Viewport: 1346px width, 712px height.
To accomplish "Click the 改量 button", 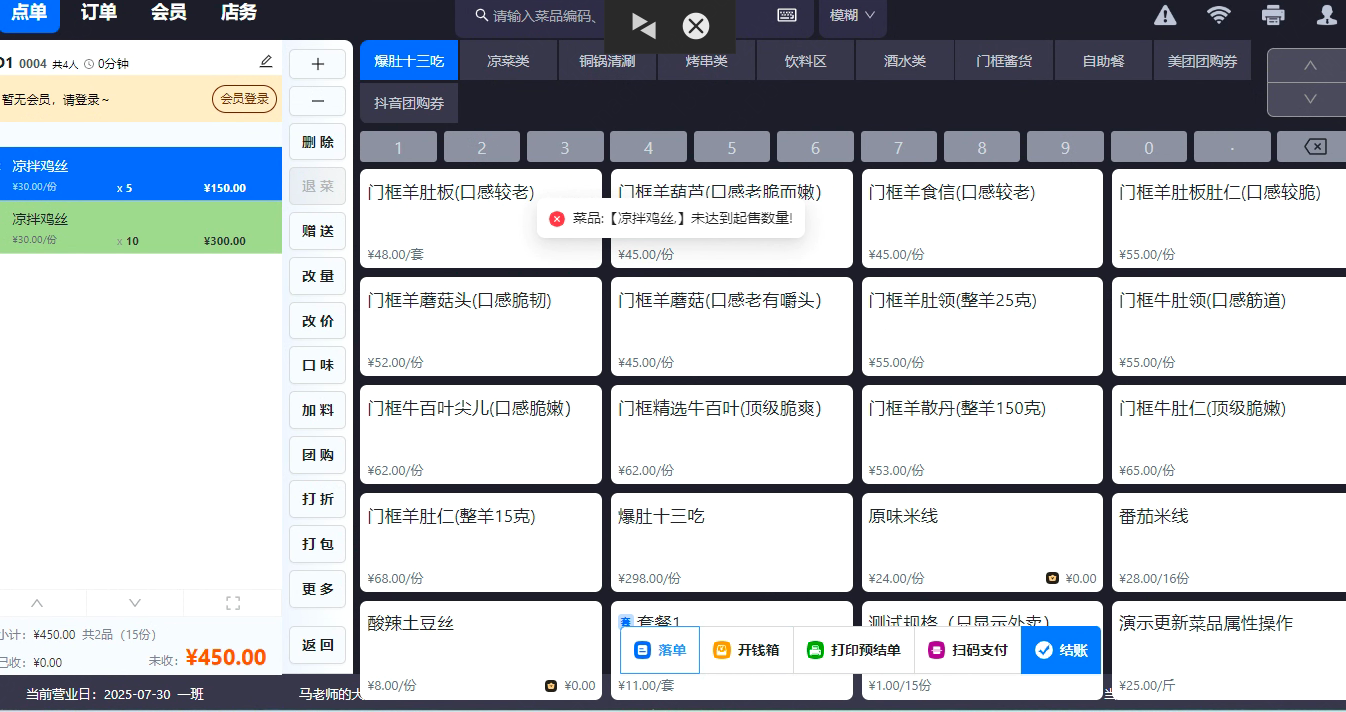I will tap(318, 276).
